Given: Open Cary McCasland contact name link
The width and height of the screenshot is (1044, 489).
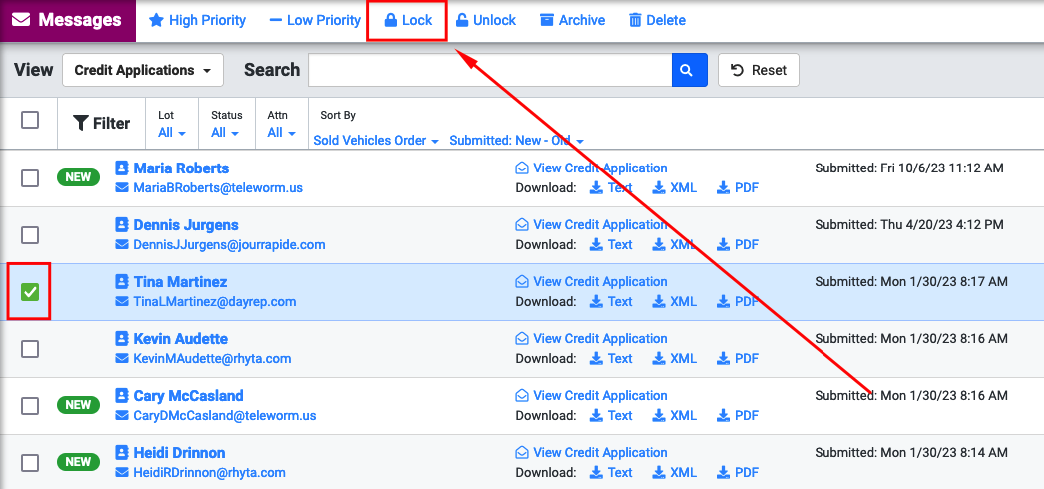Looking at the screenshot, I should coord(188,396).
